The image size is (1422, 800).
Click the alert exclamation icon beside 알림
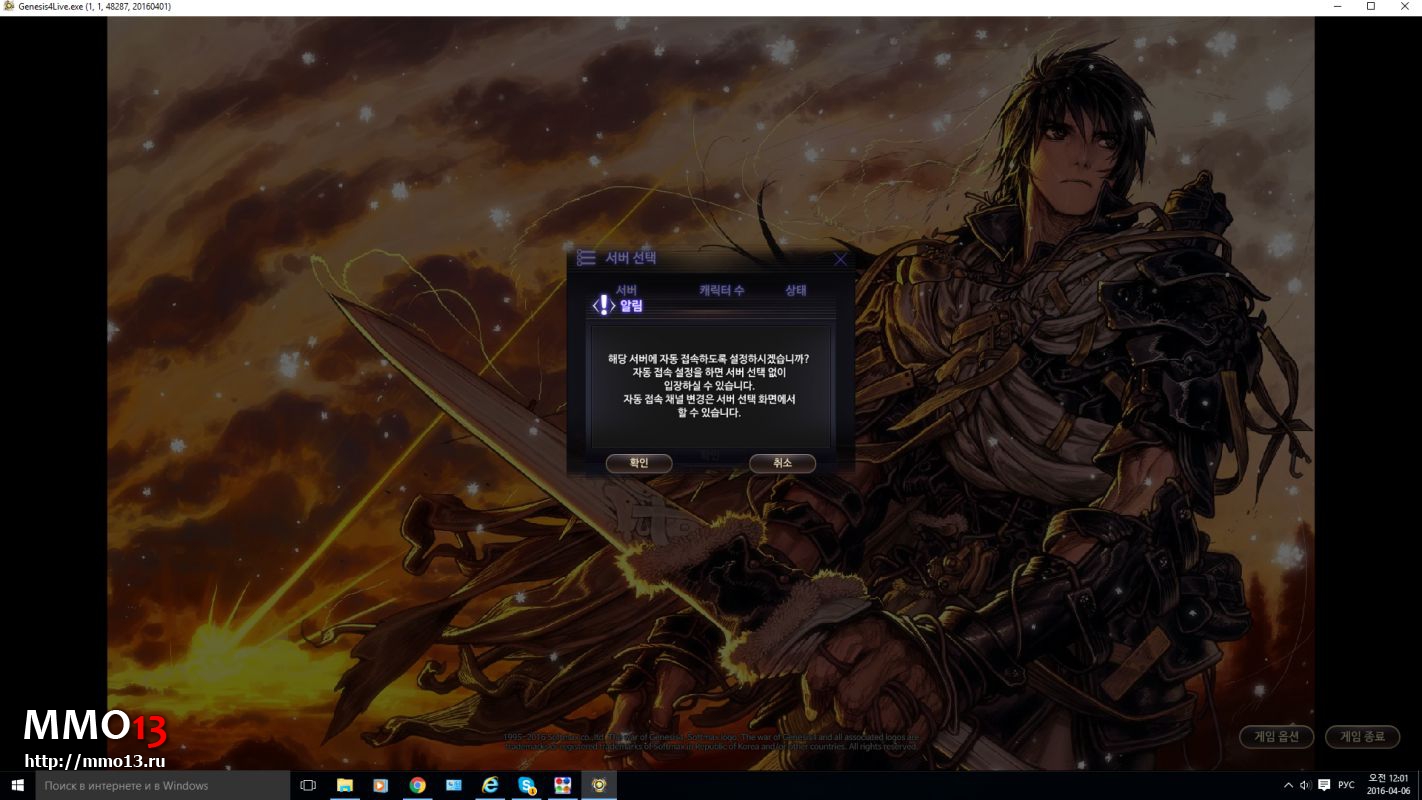pyautogui.click(x=603, y=305)
